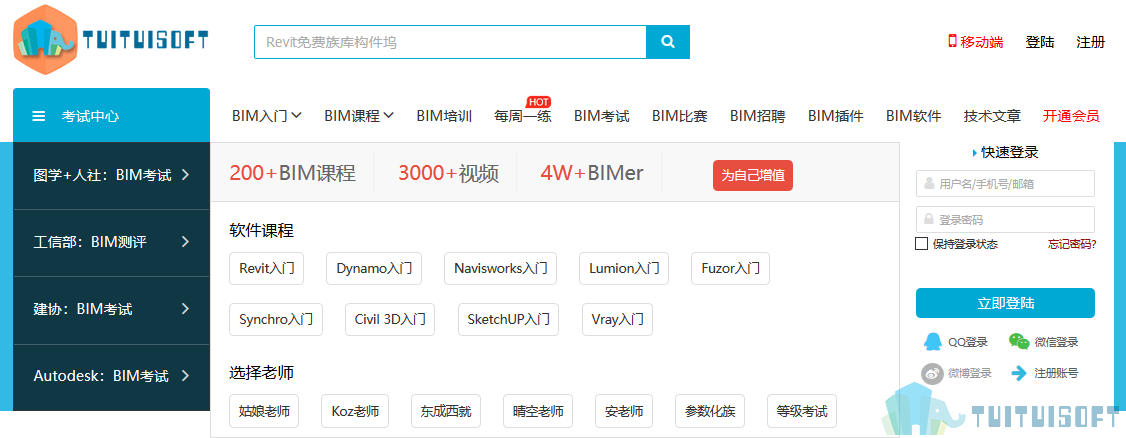1126x438 pixels.
Task: Click the 考试中心 sidebar header
Action: (x=111, y=115)
